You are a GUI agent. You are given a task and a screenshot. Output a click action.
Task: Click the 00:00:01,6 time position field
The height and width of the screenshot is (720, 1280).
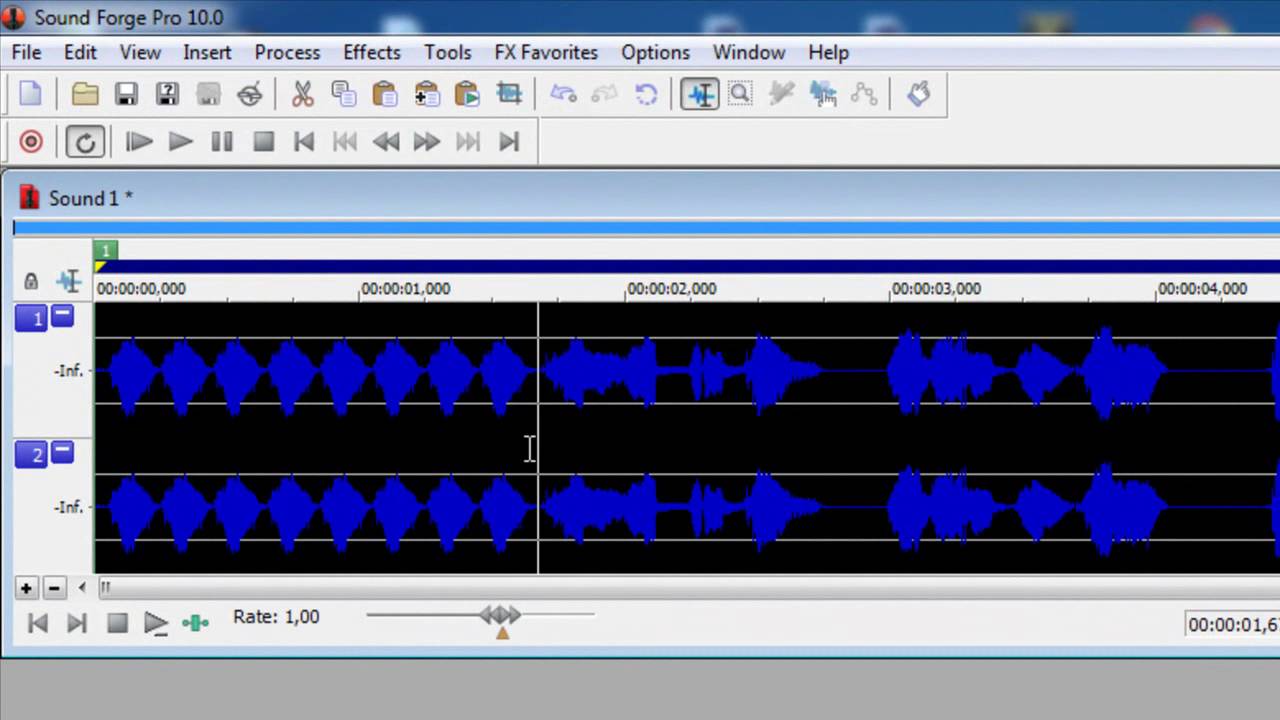(x=1232, y=624)
